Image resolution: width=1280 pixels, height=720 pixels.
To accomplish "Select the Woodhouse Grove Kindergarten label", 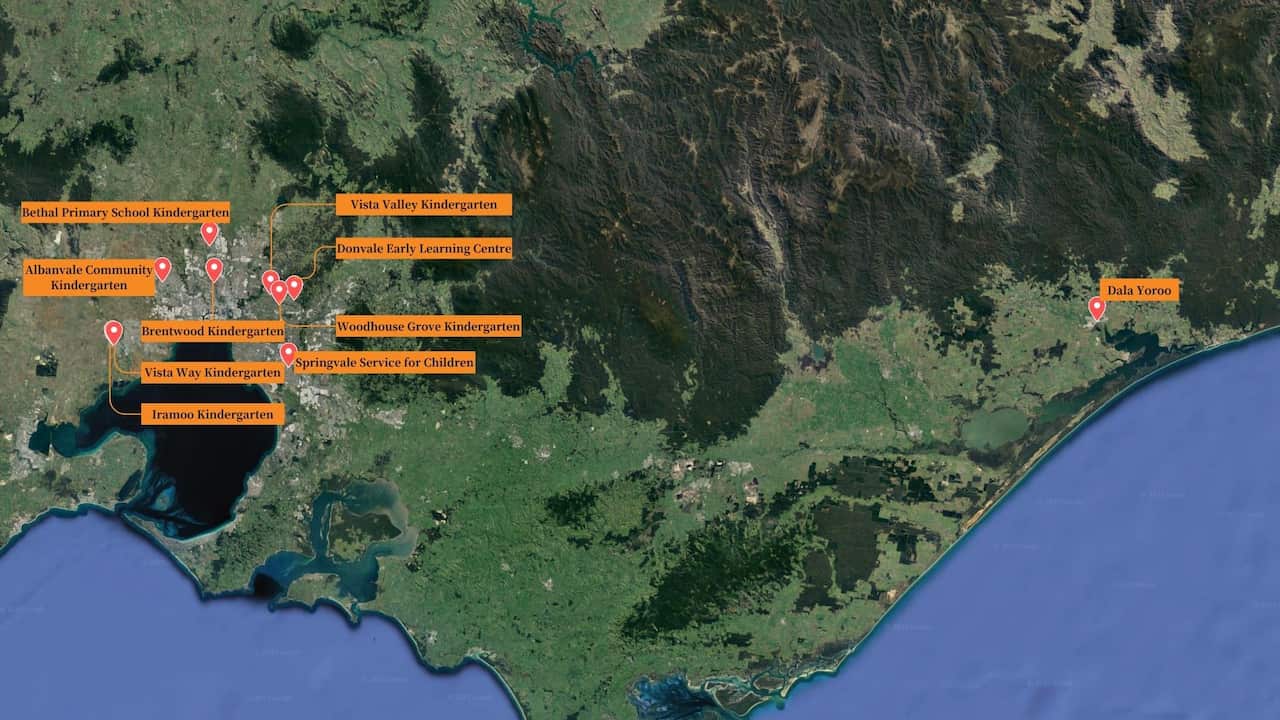I will coord(428,326).
